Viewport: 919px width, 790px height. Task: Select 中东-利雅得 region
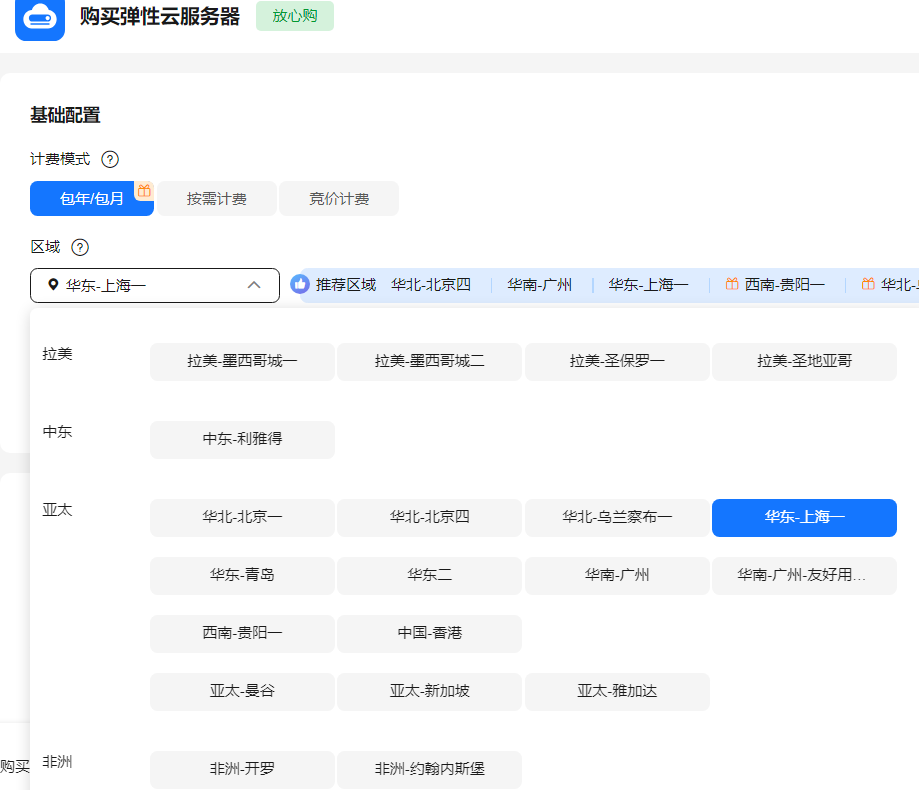click(242, 440)
